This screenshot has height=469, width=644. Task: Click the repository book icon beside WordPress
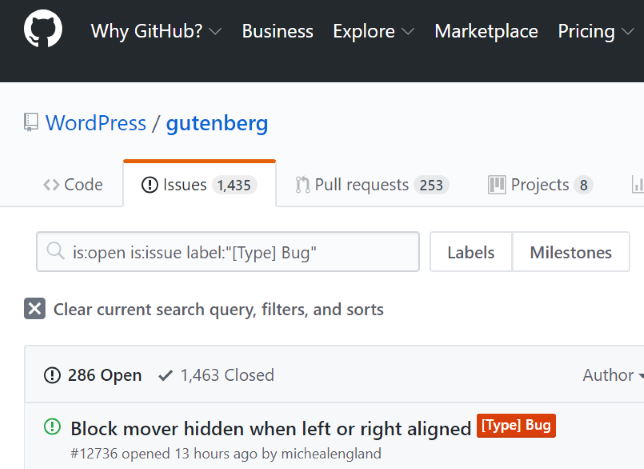(x=31, y=122)
